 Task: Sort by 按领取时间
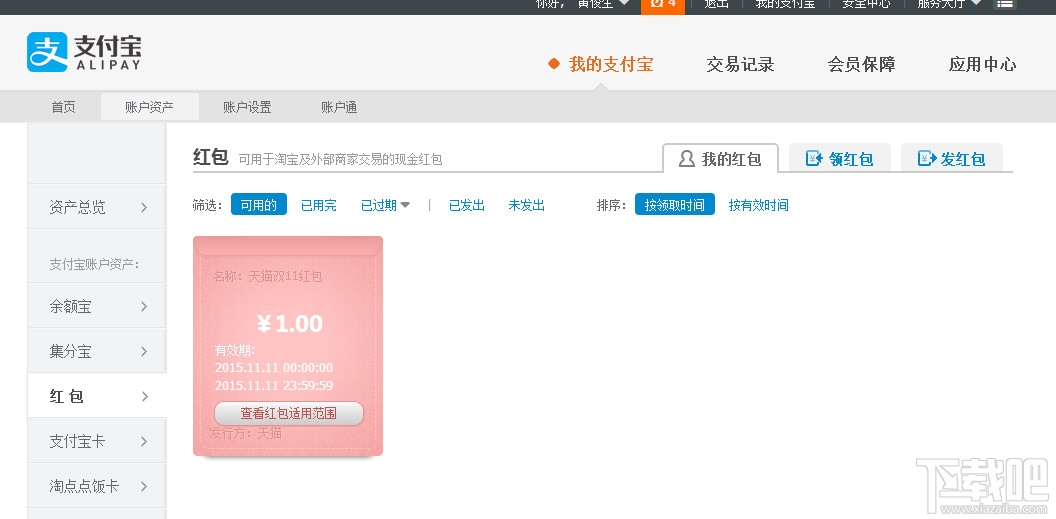click(675, 205)
